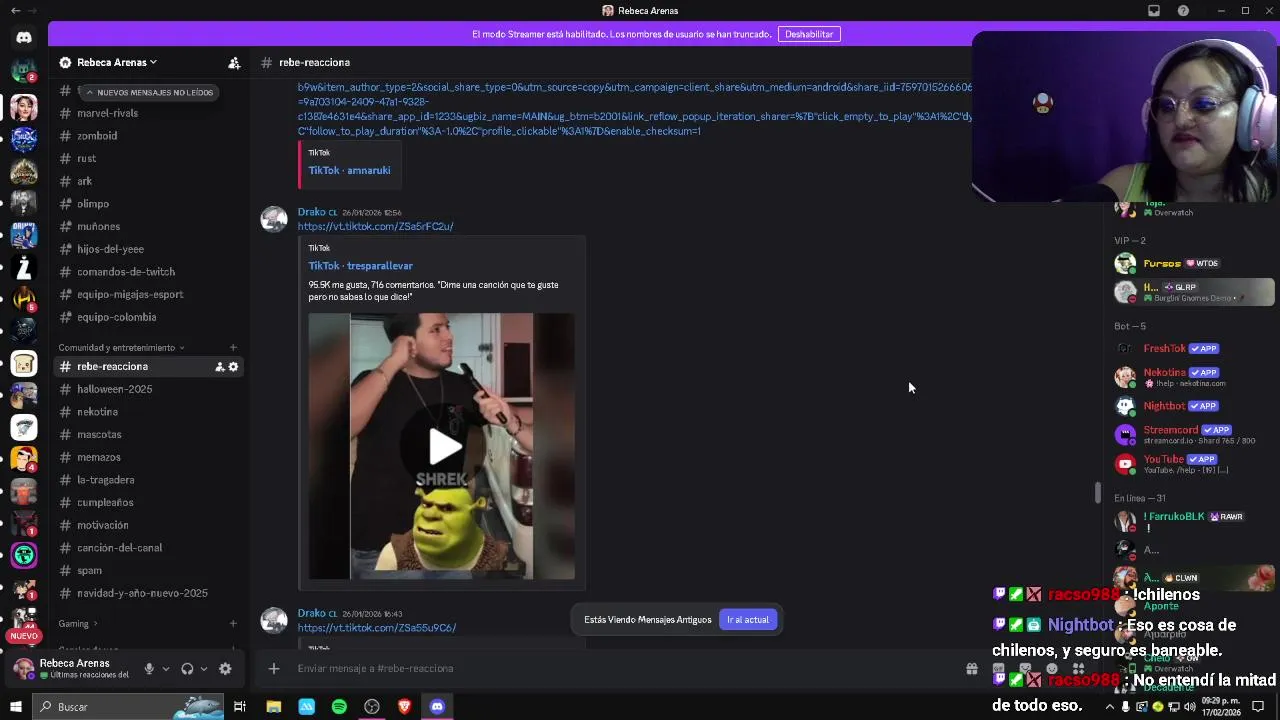Open the Windows notification center icon

point(1258,707)
